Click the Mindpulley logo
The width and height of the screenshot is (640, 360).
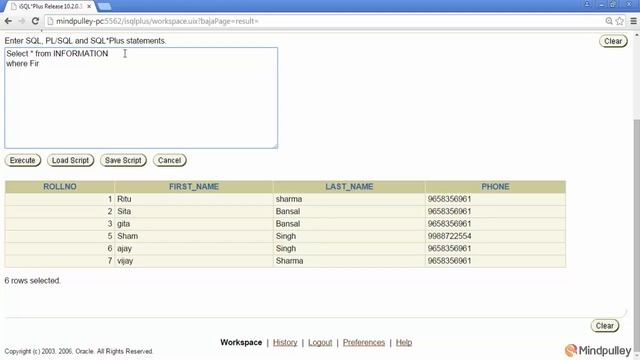(598, 350)
